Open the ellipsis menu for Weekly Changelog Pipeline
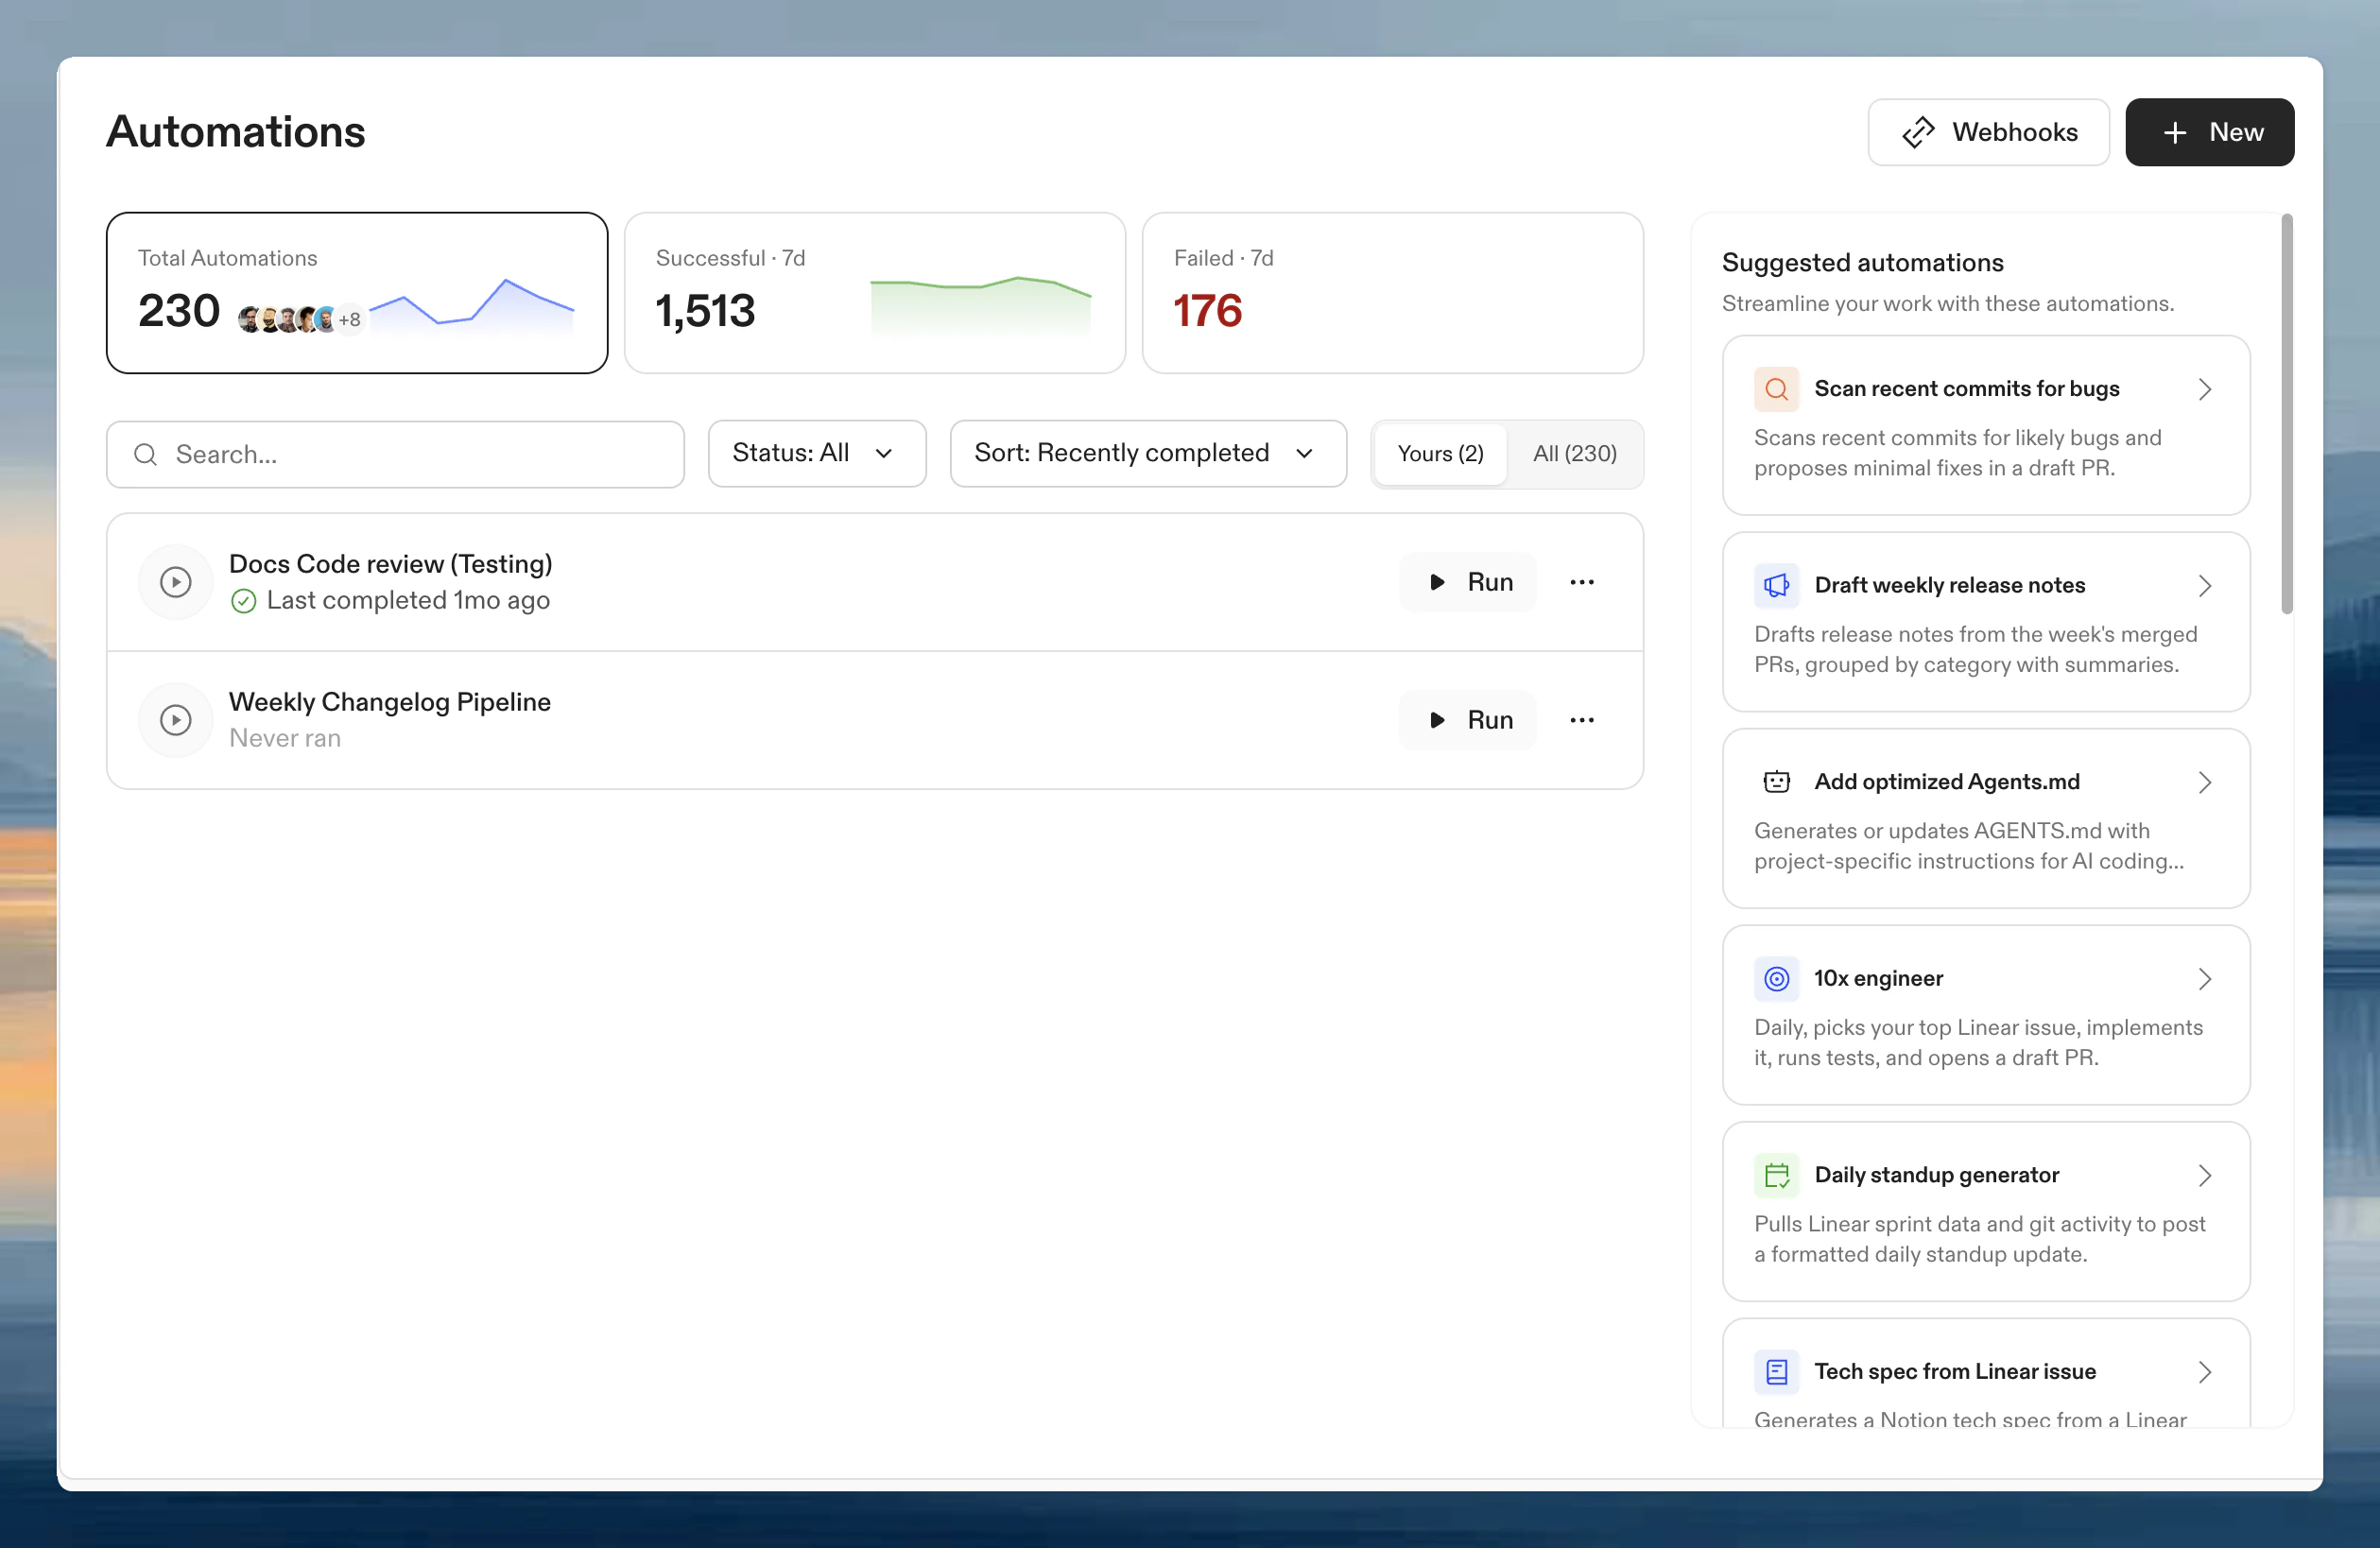The image size is (2380, 1548). pos(1581,719)
